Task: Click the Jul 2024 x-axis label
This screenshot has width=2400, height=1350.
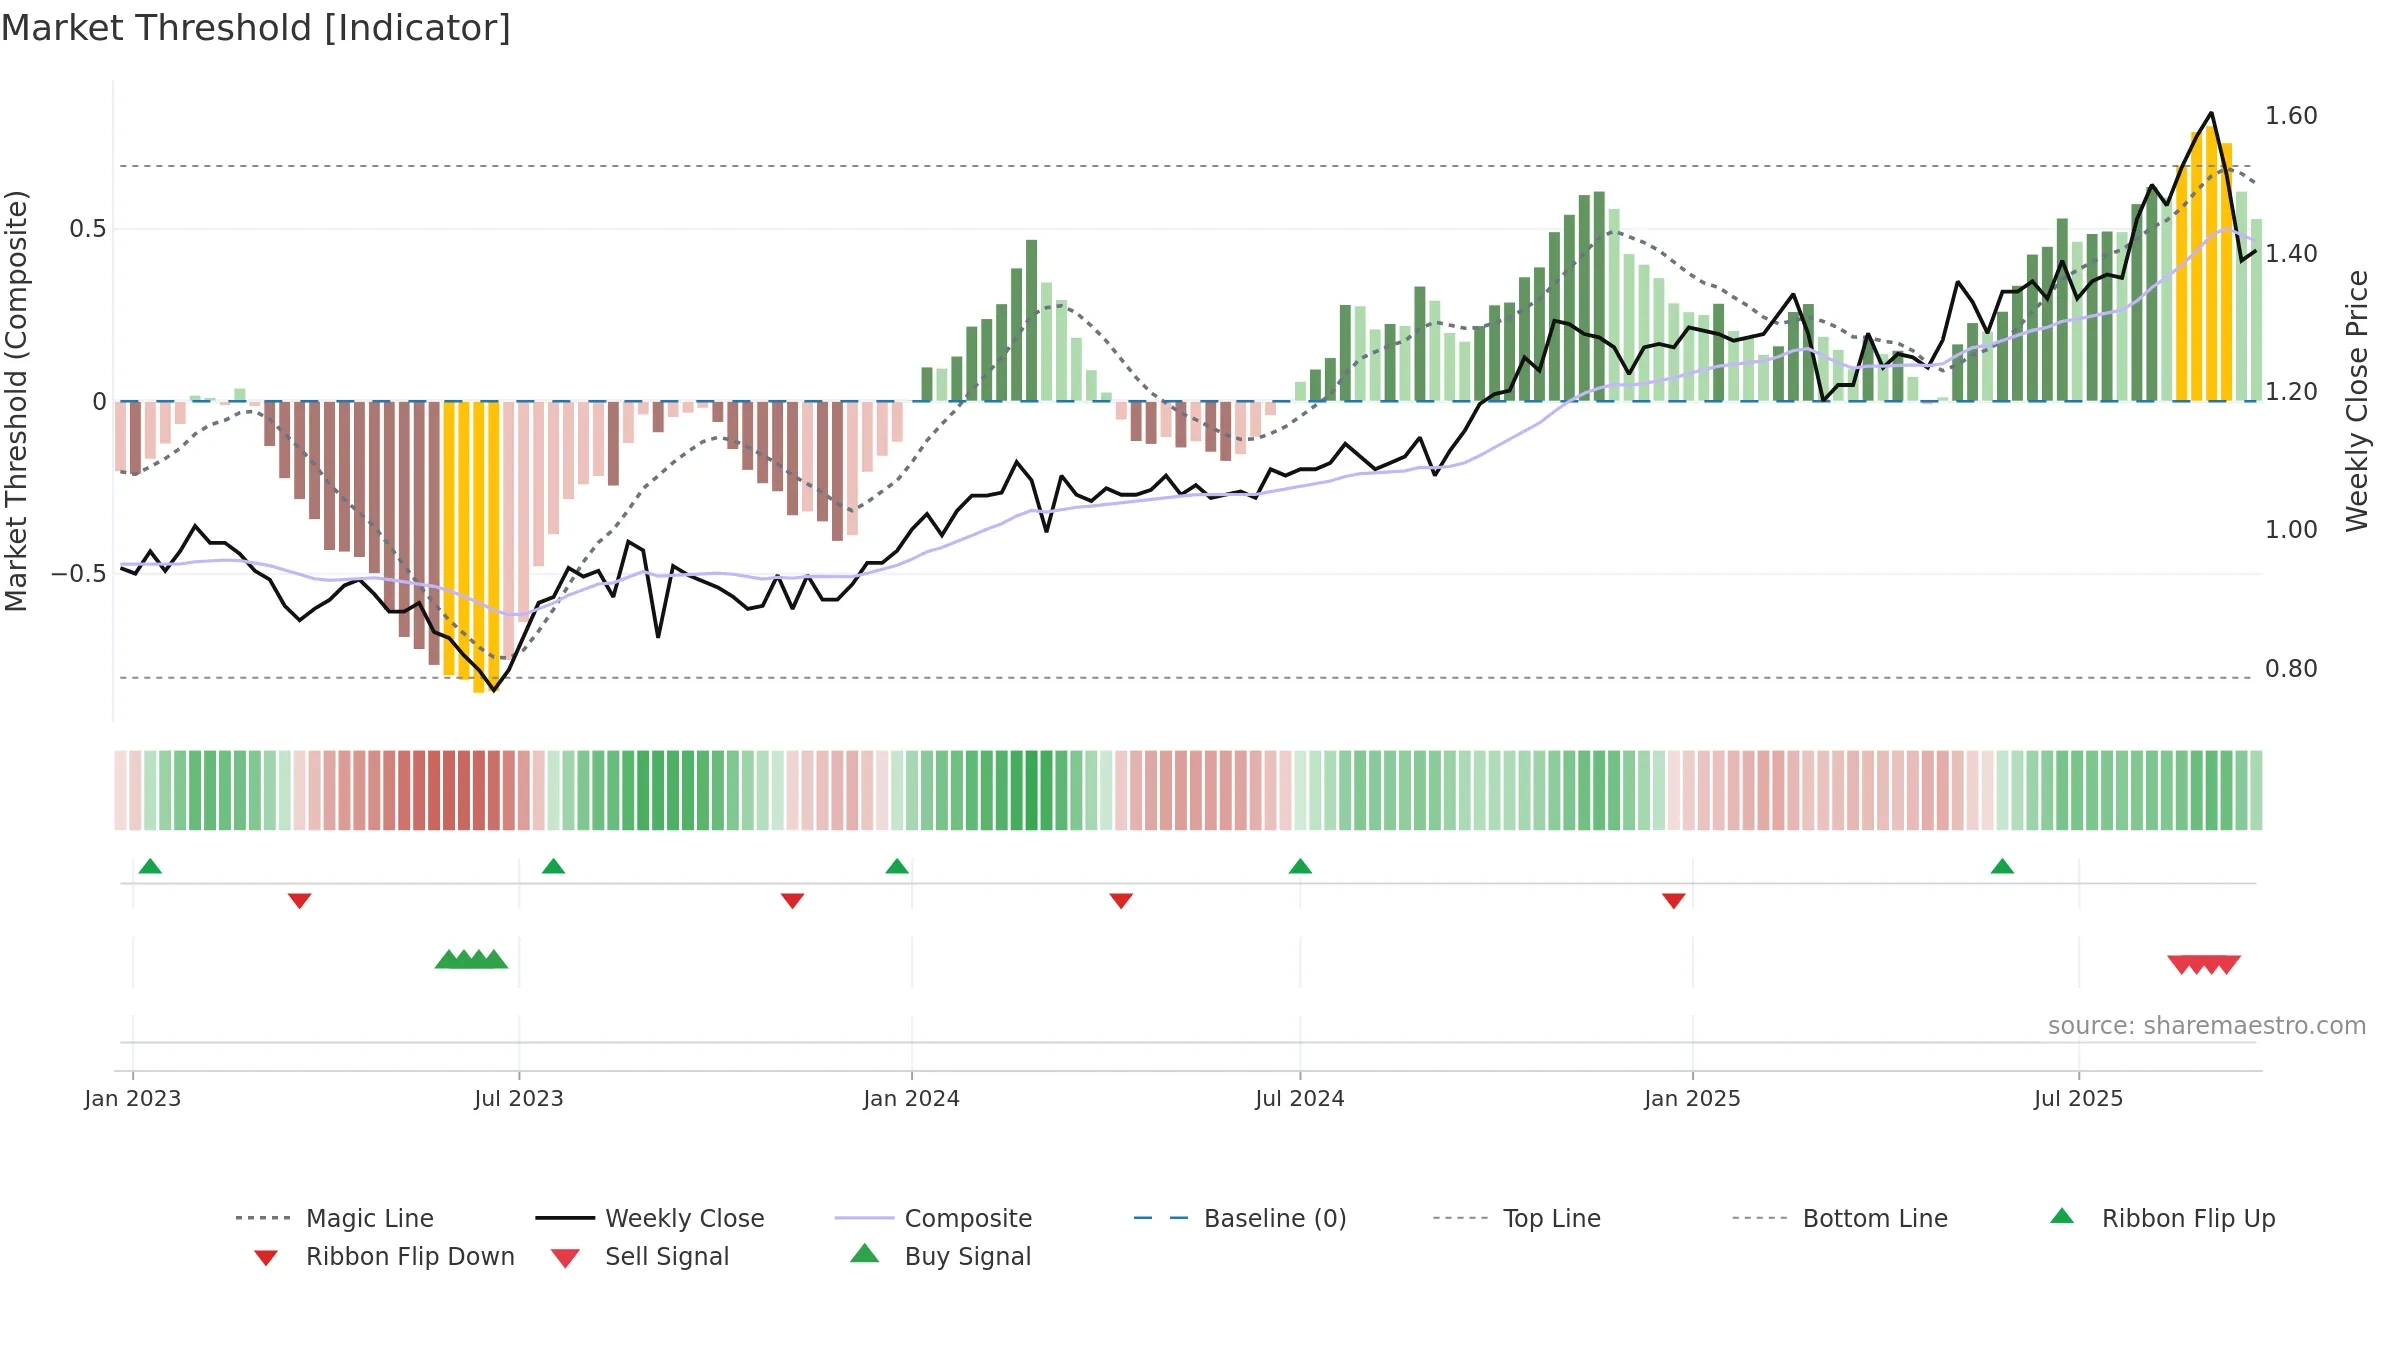Action: [x=1300, y=1099]
